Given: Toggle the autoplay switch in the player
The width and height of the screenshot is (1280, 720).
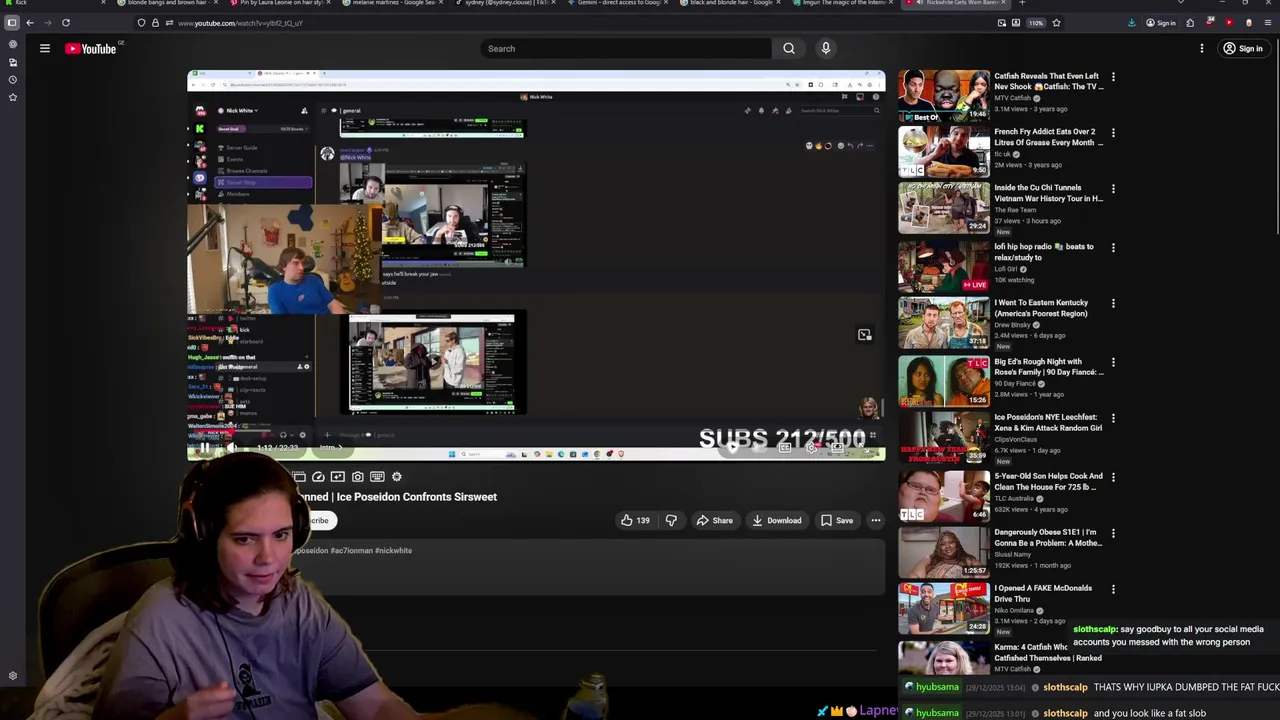Looking at the screenshot, I should coord(733,448).
